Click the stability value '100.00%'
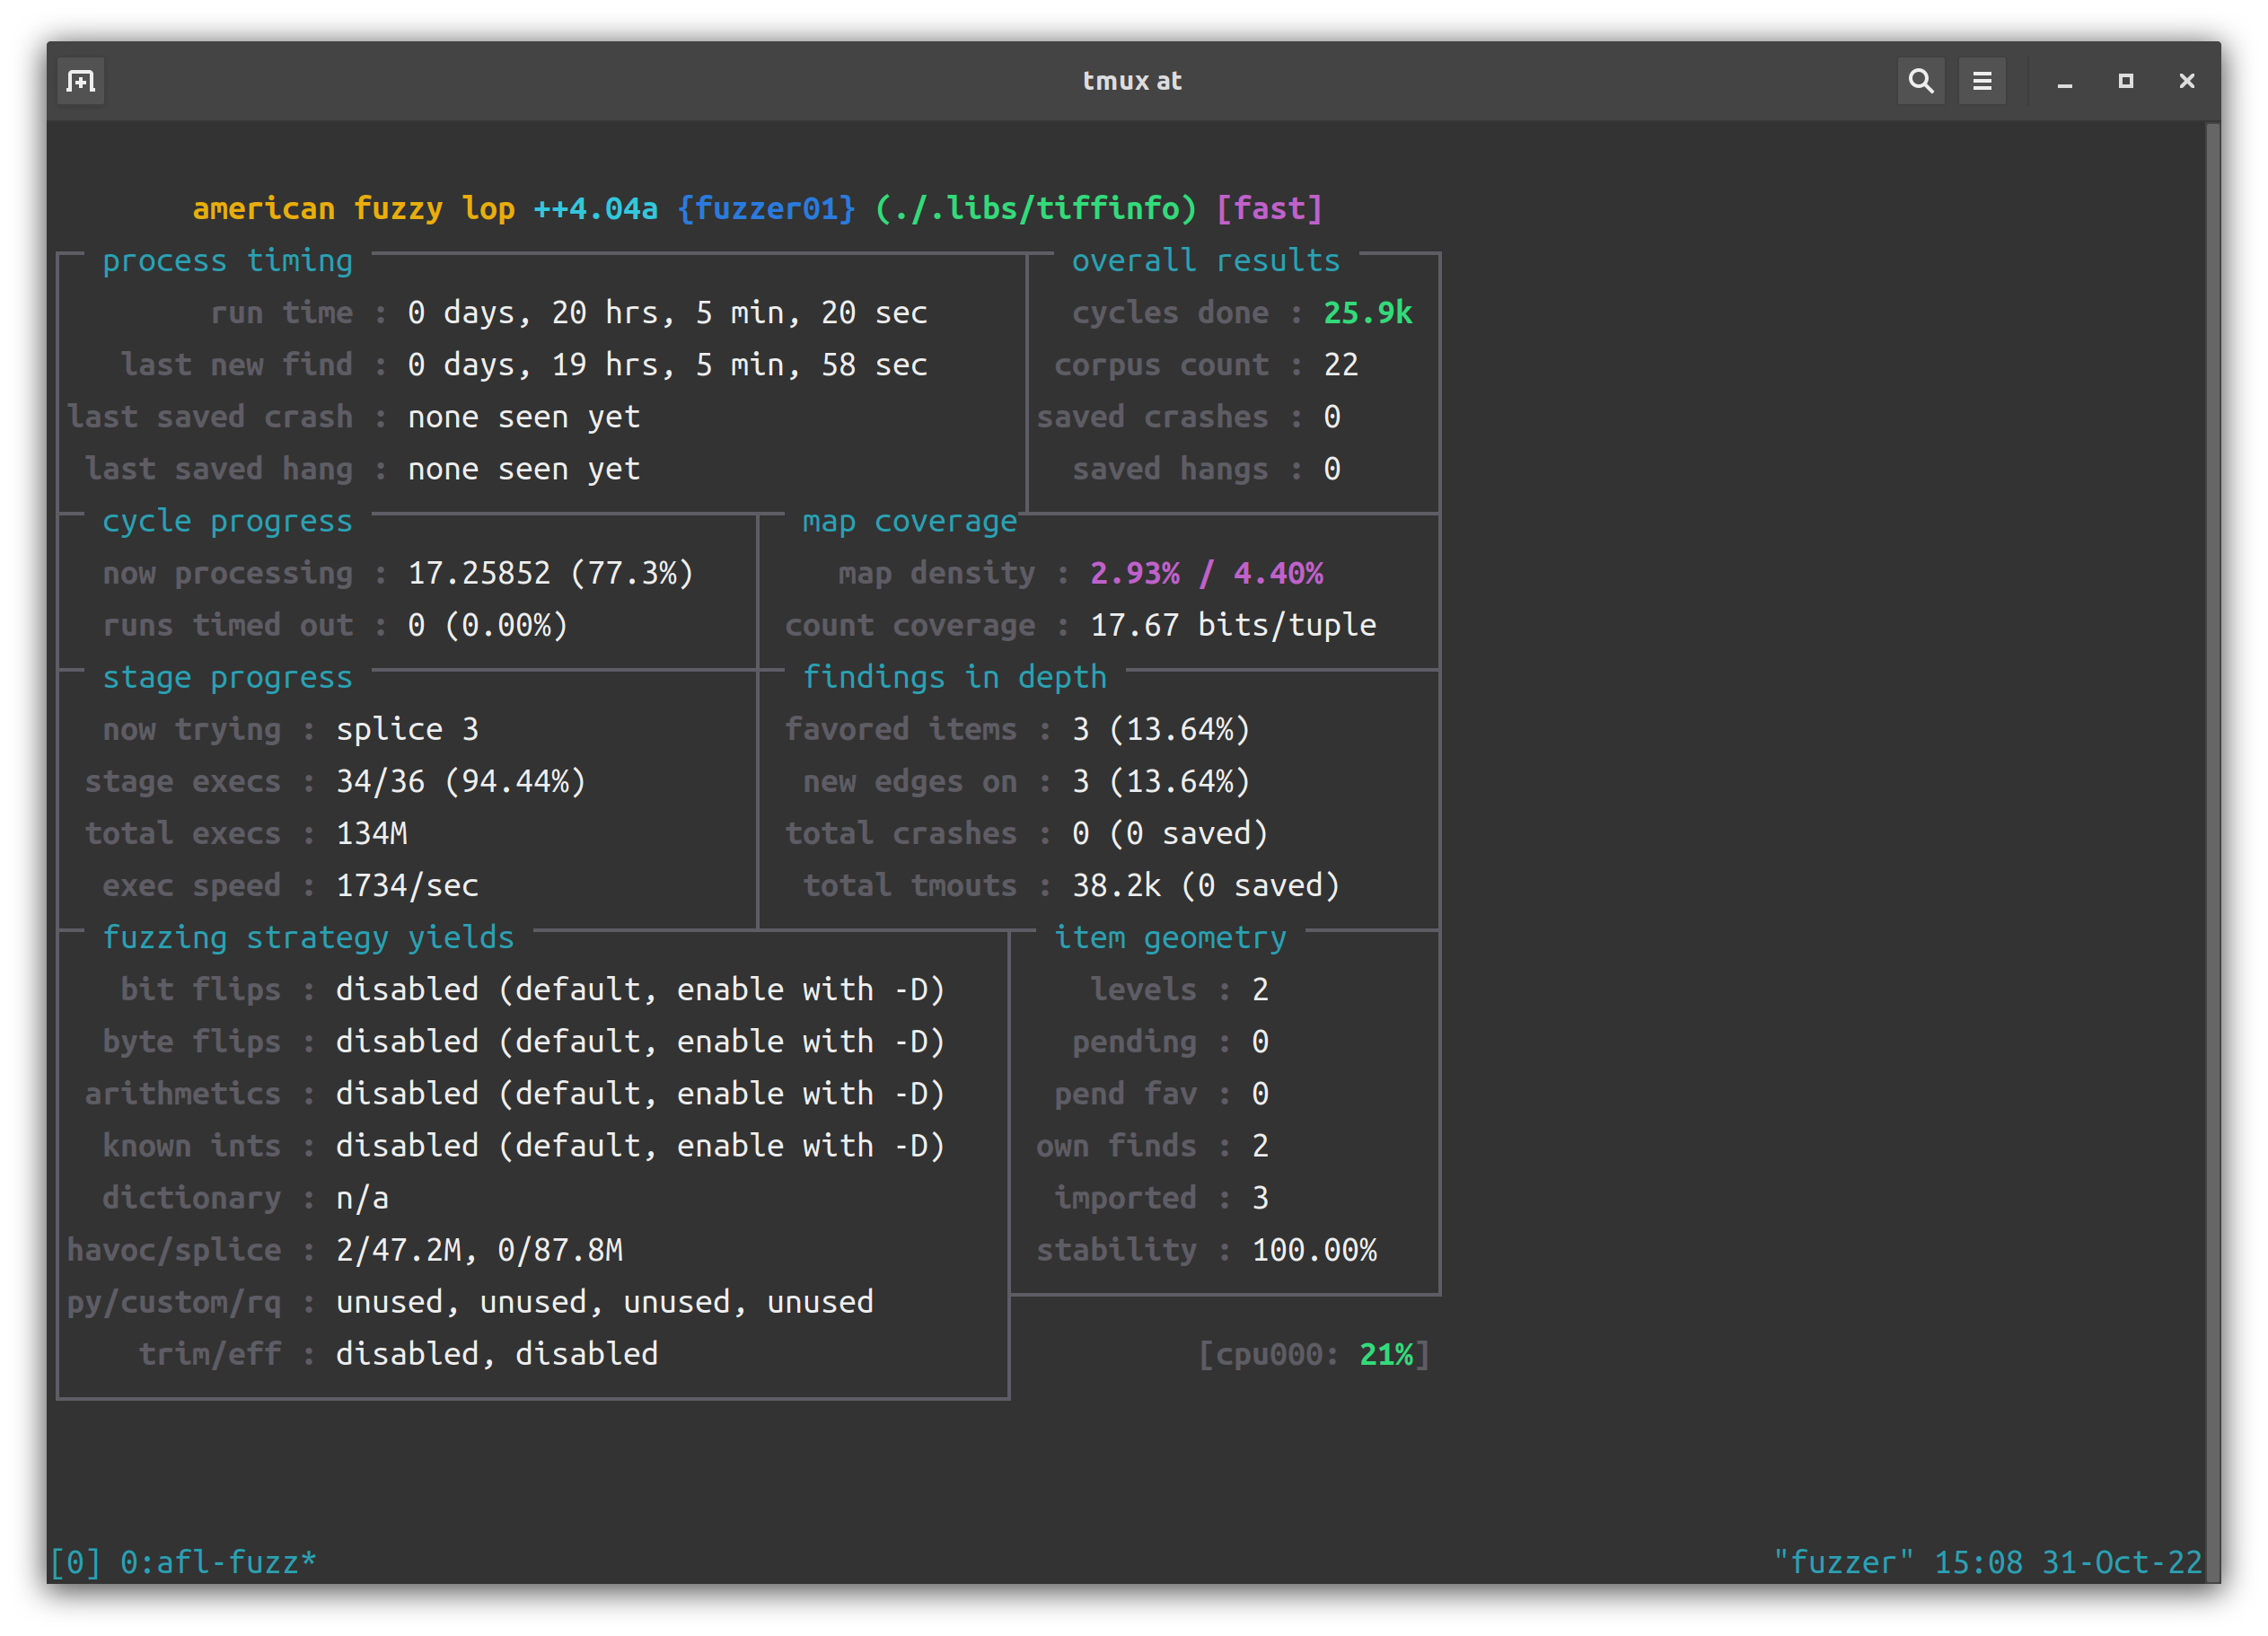 tap(1314, 1249)
